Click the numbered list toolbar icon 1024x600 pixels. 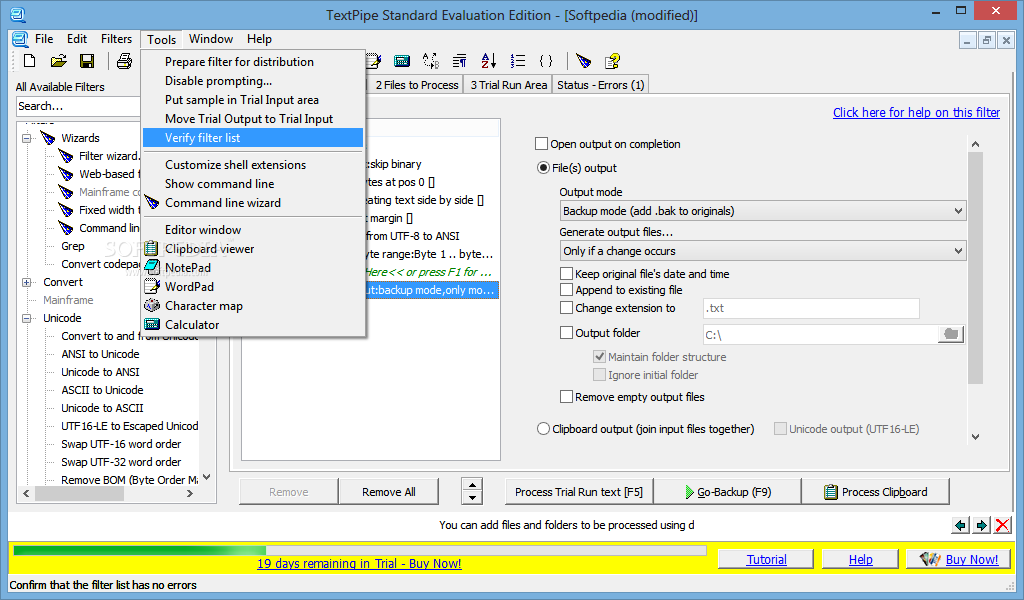(x=518, y=61)
